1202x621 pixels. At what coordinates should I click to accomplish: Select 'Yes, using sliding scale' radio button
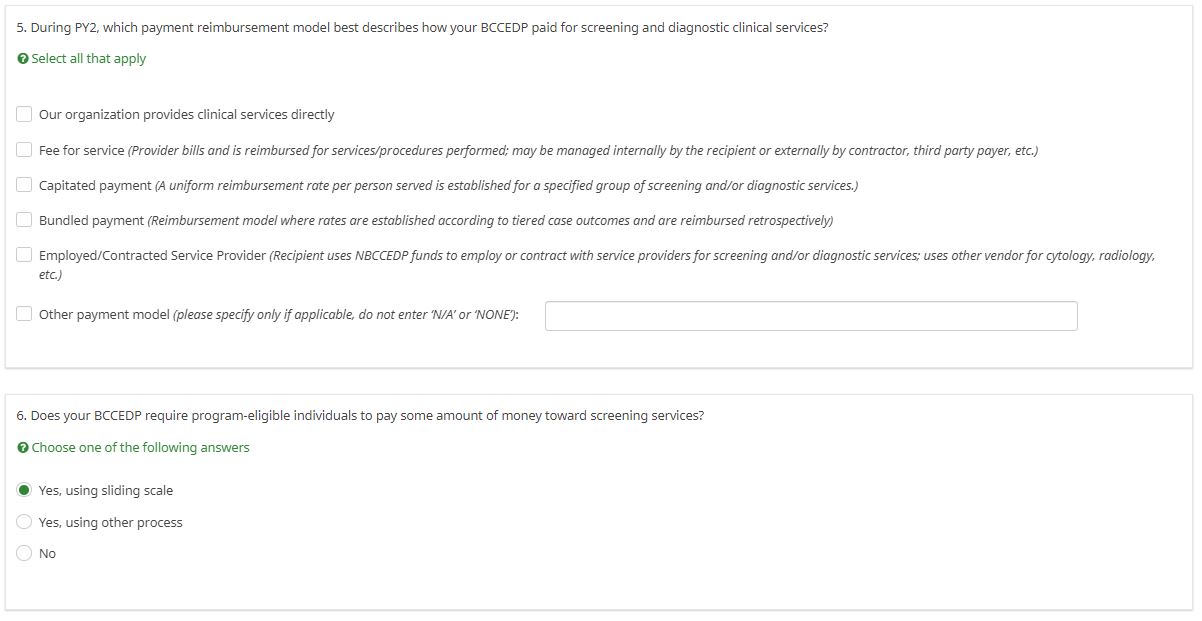coord(25,490)
